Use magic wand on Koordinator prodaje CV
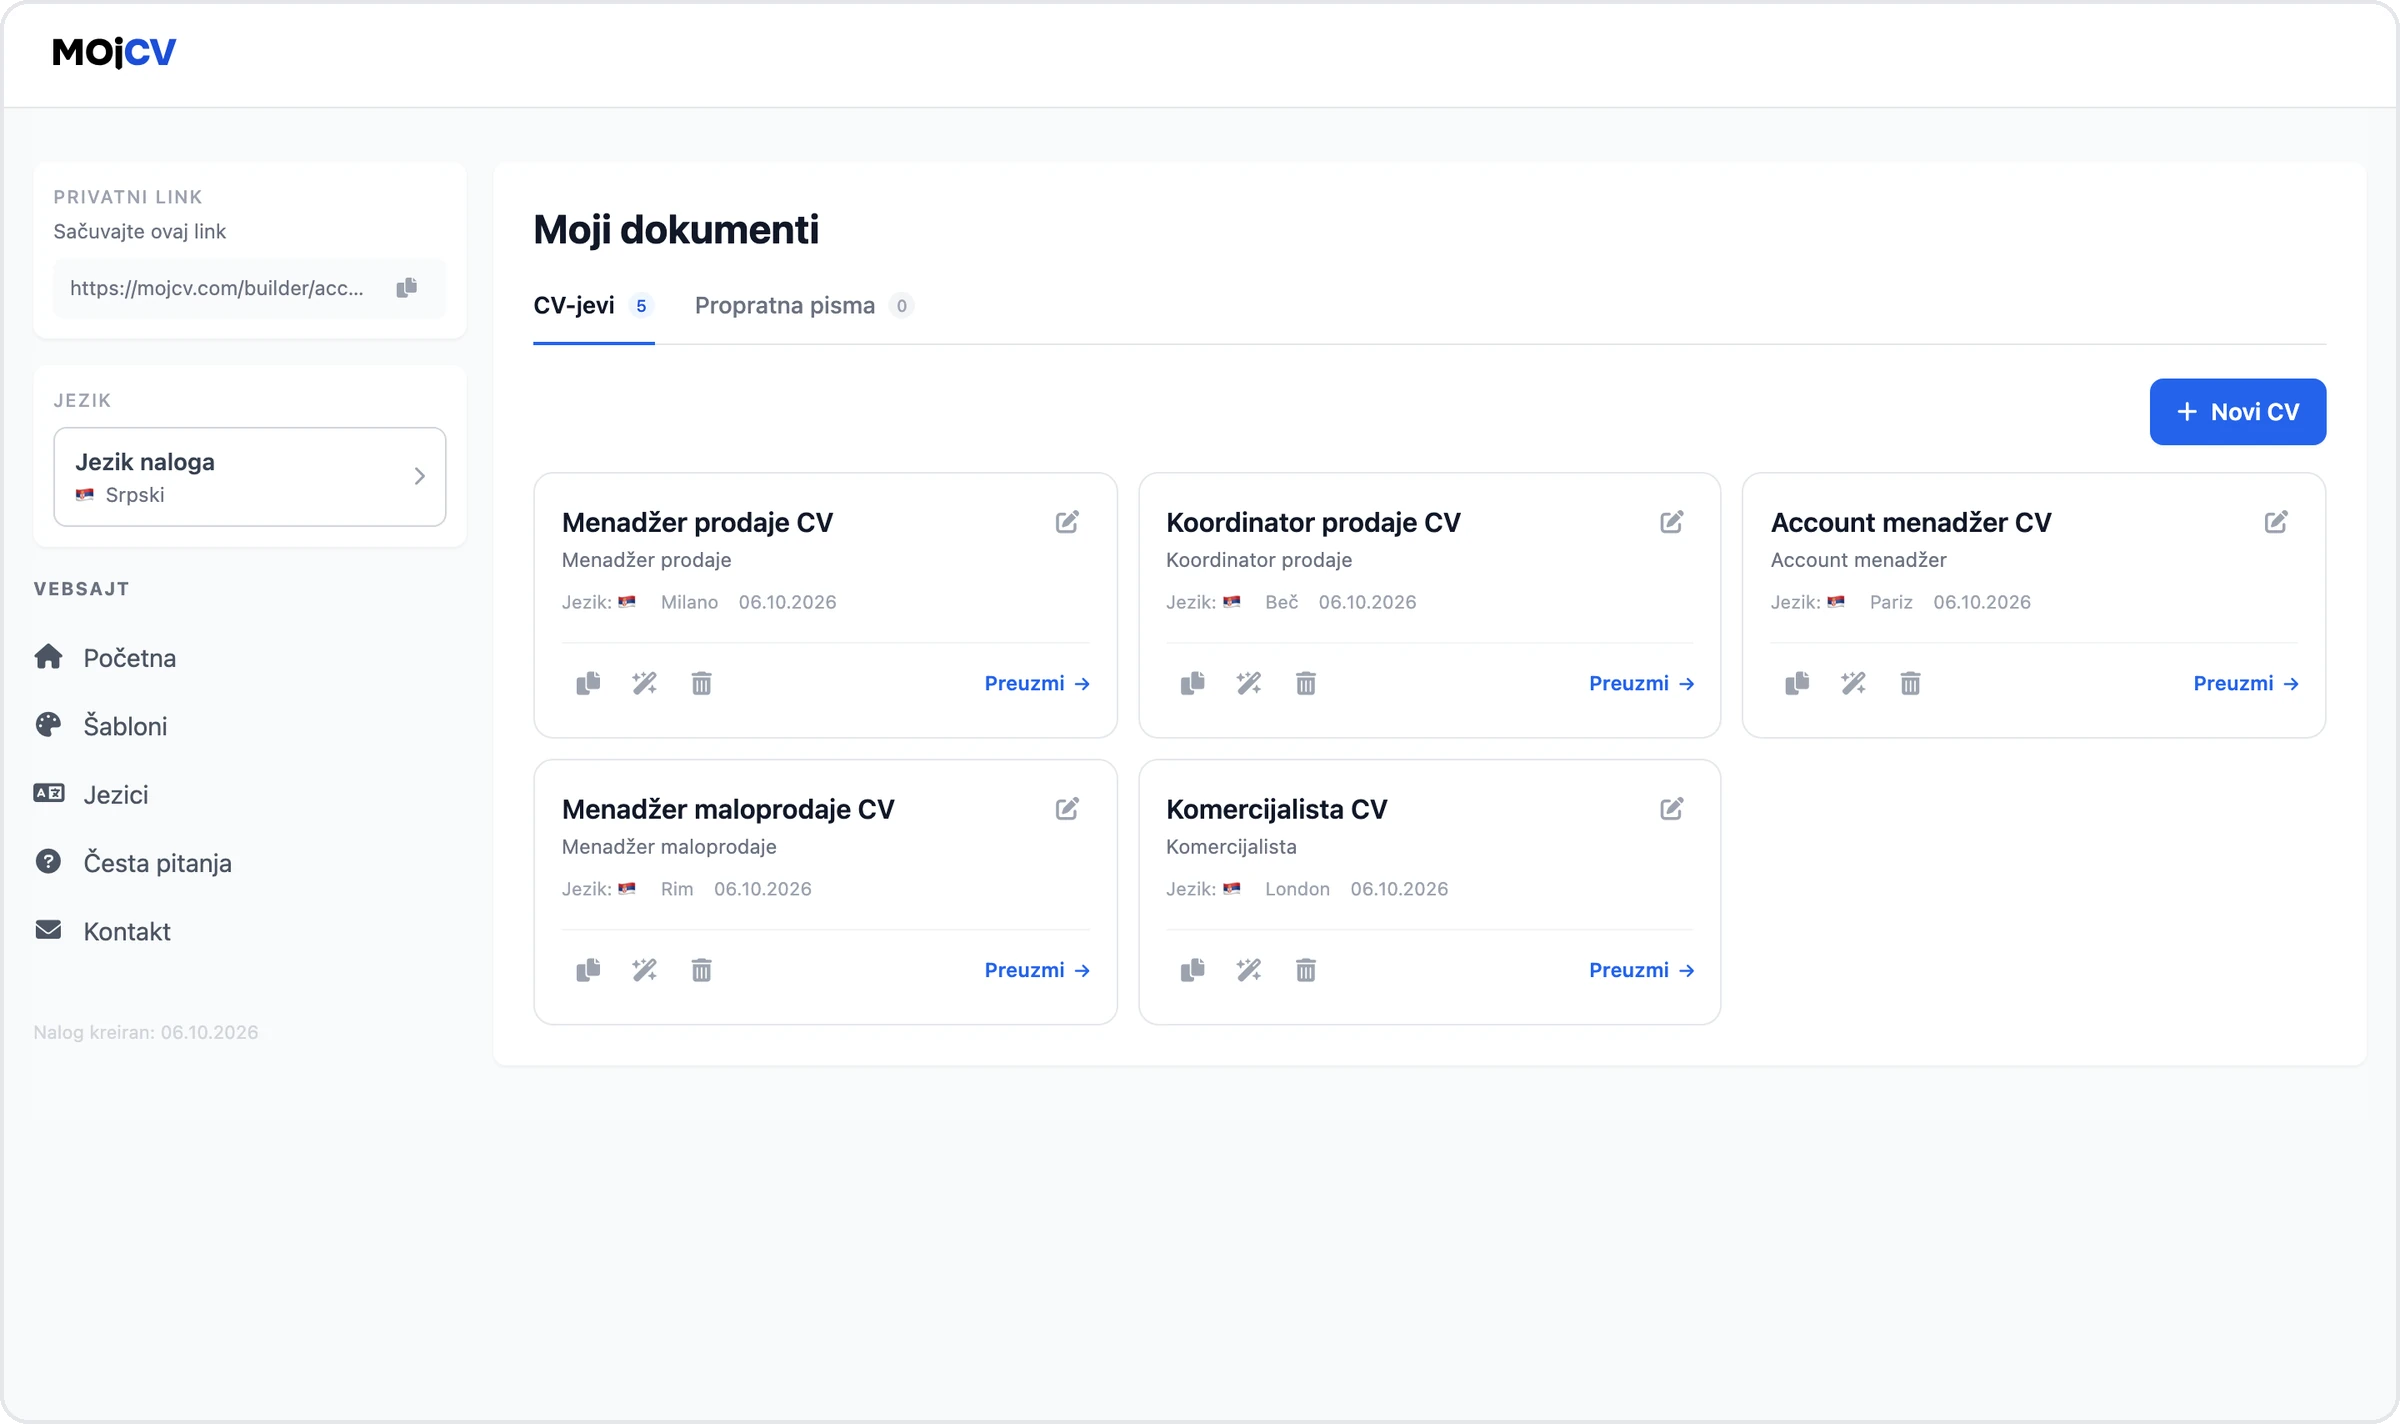The image size is (2400, 1424). (x=1249, y=683)
